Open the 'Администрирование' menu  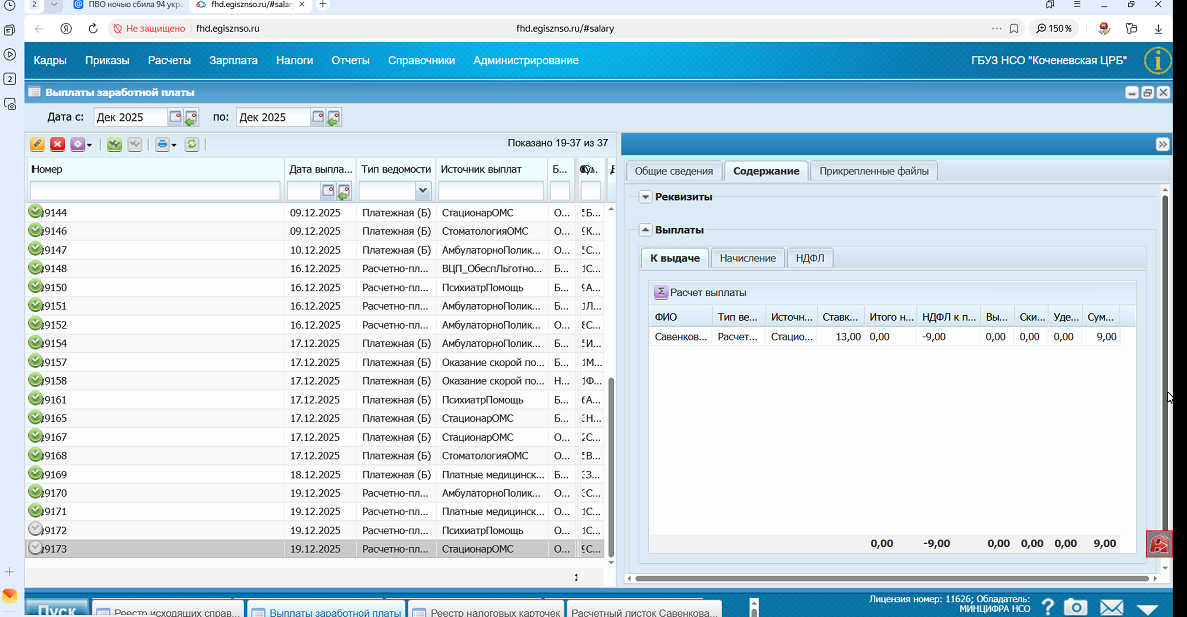[x=525, y=61]
